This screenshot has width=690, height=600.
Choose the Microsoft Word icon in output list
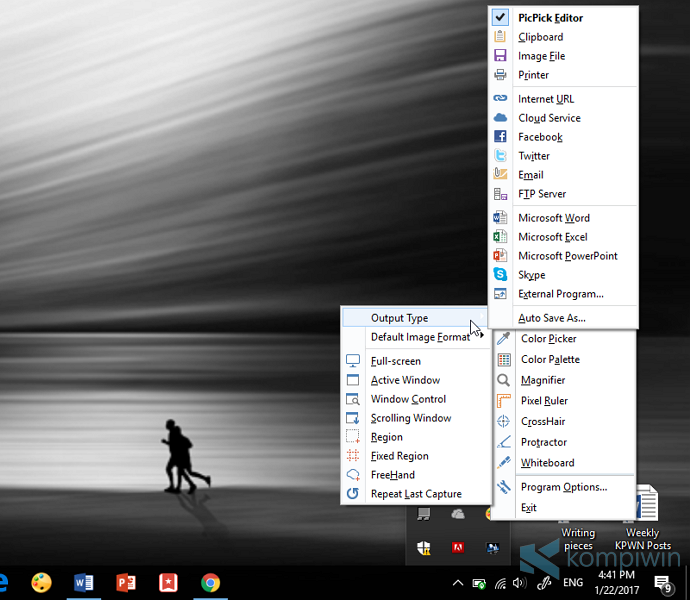pyautogui.click(x=500, y=217)
